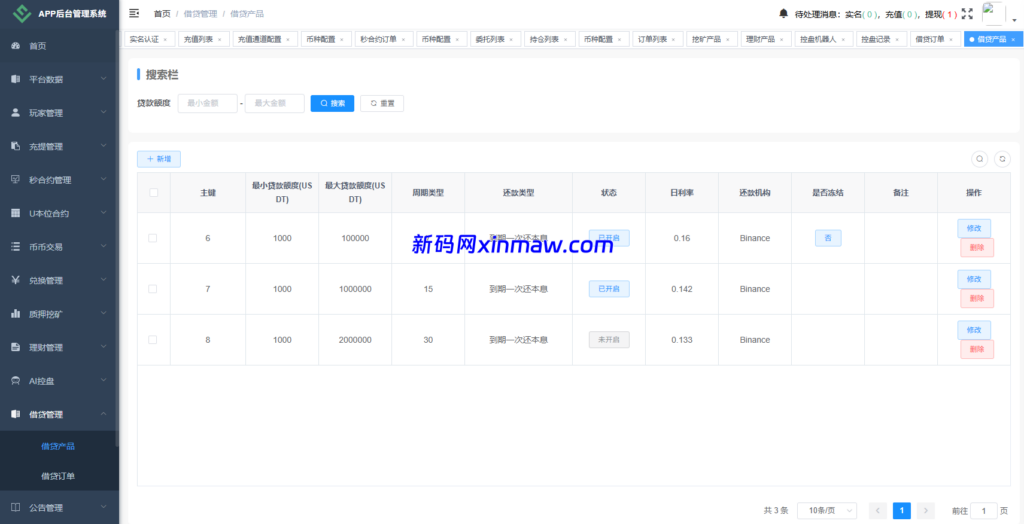Toggle the fullscreen icon in header
The height and width of the screenshot is (524, 1024).
[967, 13]
